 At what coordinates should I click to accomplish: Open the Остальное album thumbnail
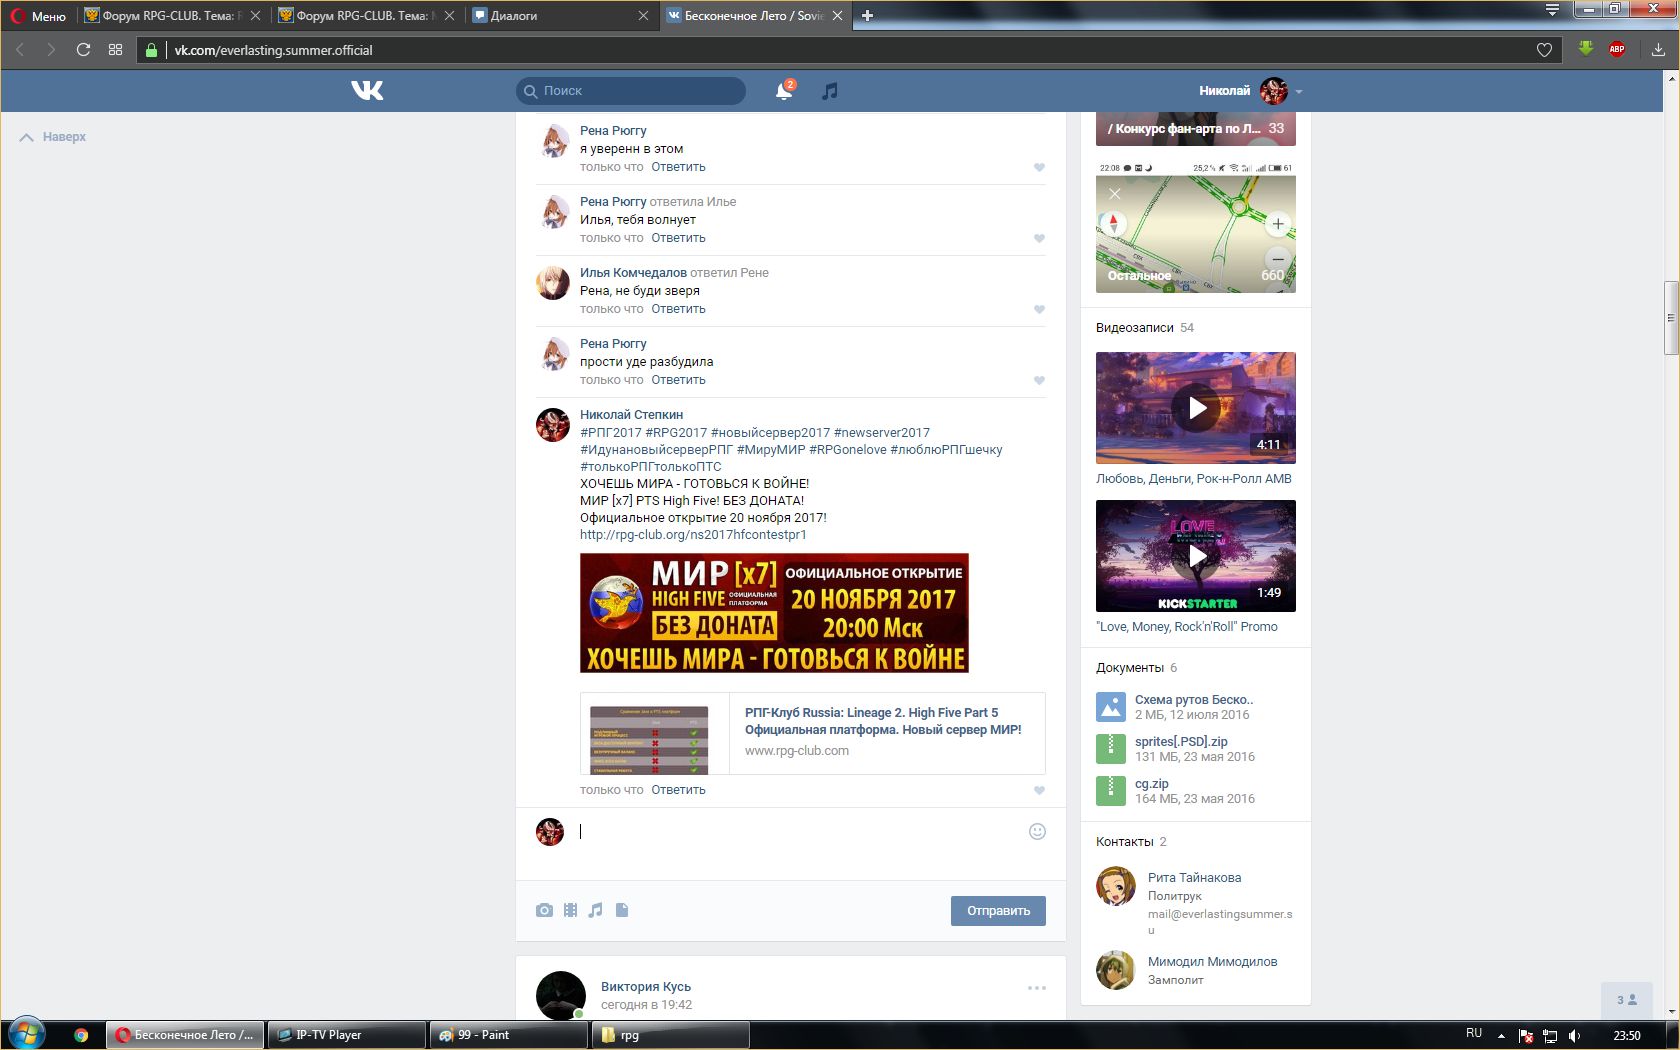(x=1196, y=226)
